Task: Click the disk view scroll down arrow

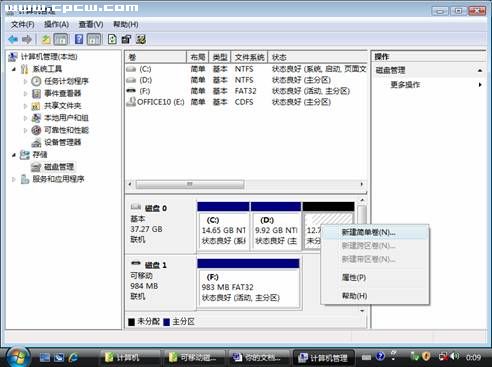Action: pos(362,311)
